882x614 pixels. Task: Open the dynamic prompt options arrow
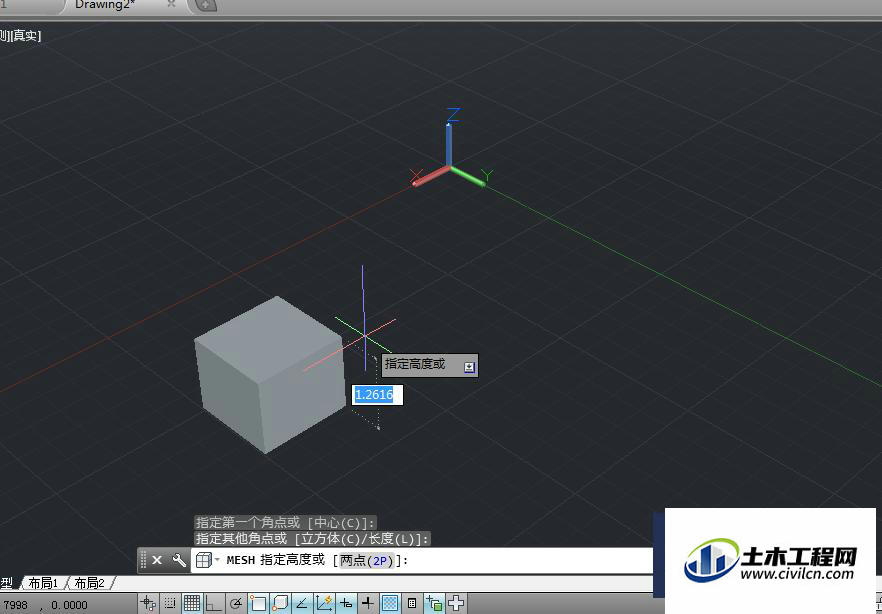[x=469, y=367]
